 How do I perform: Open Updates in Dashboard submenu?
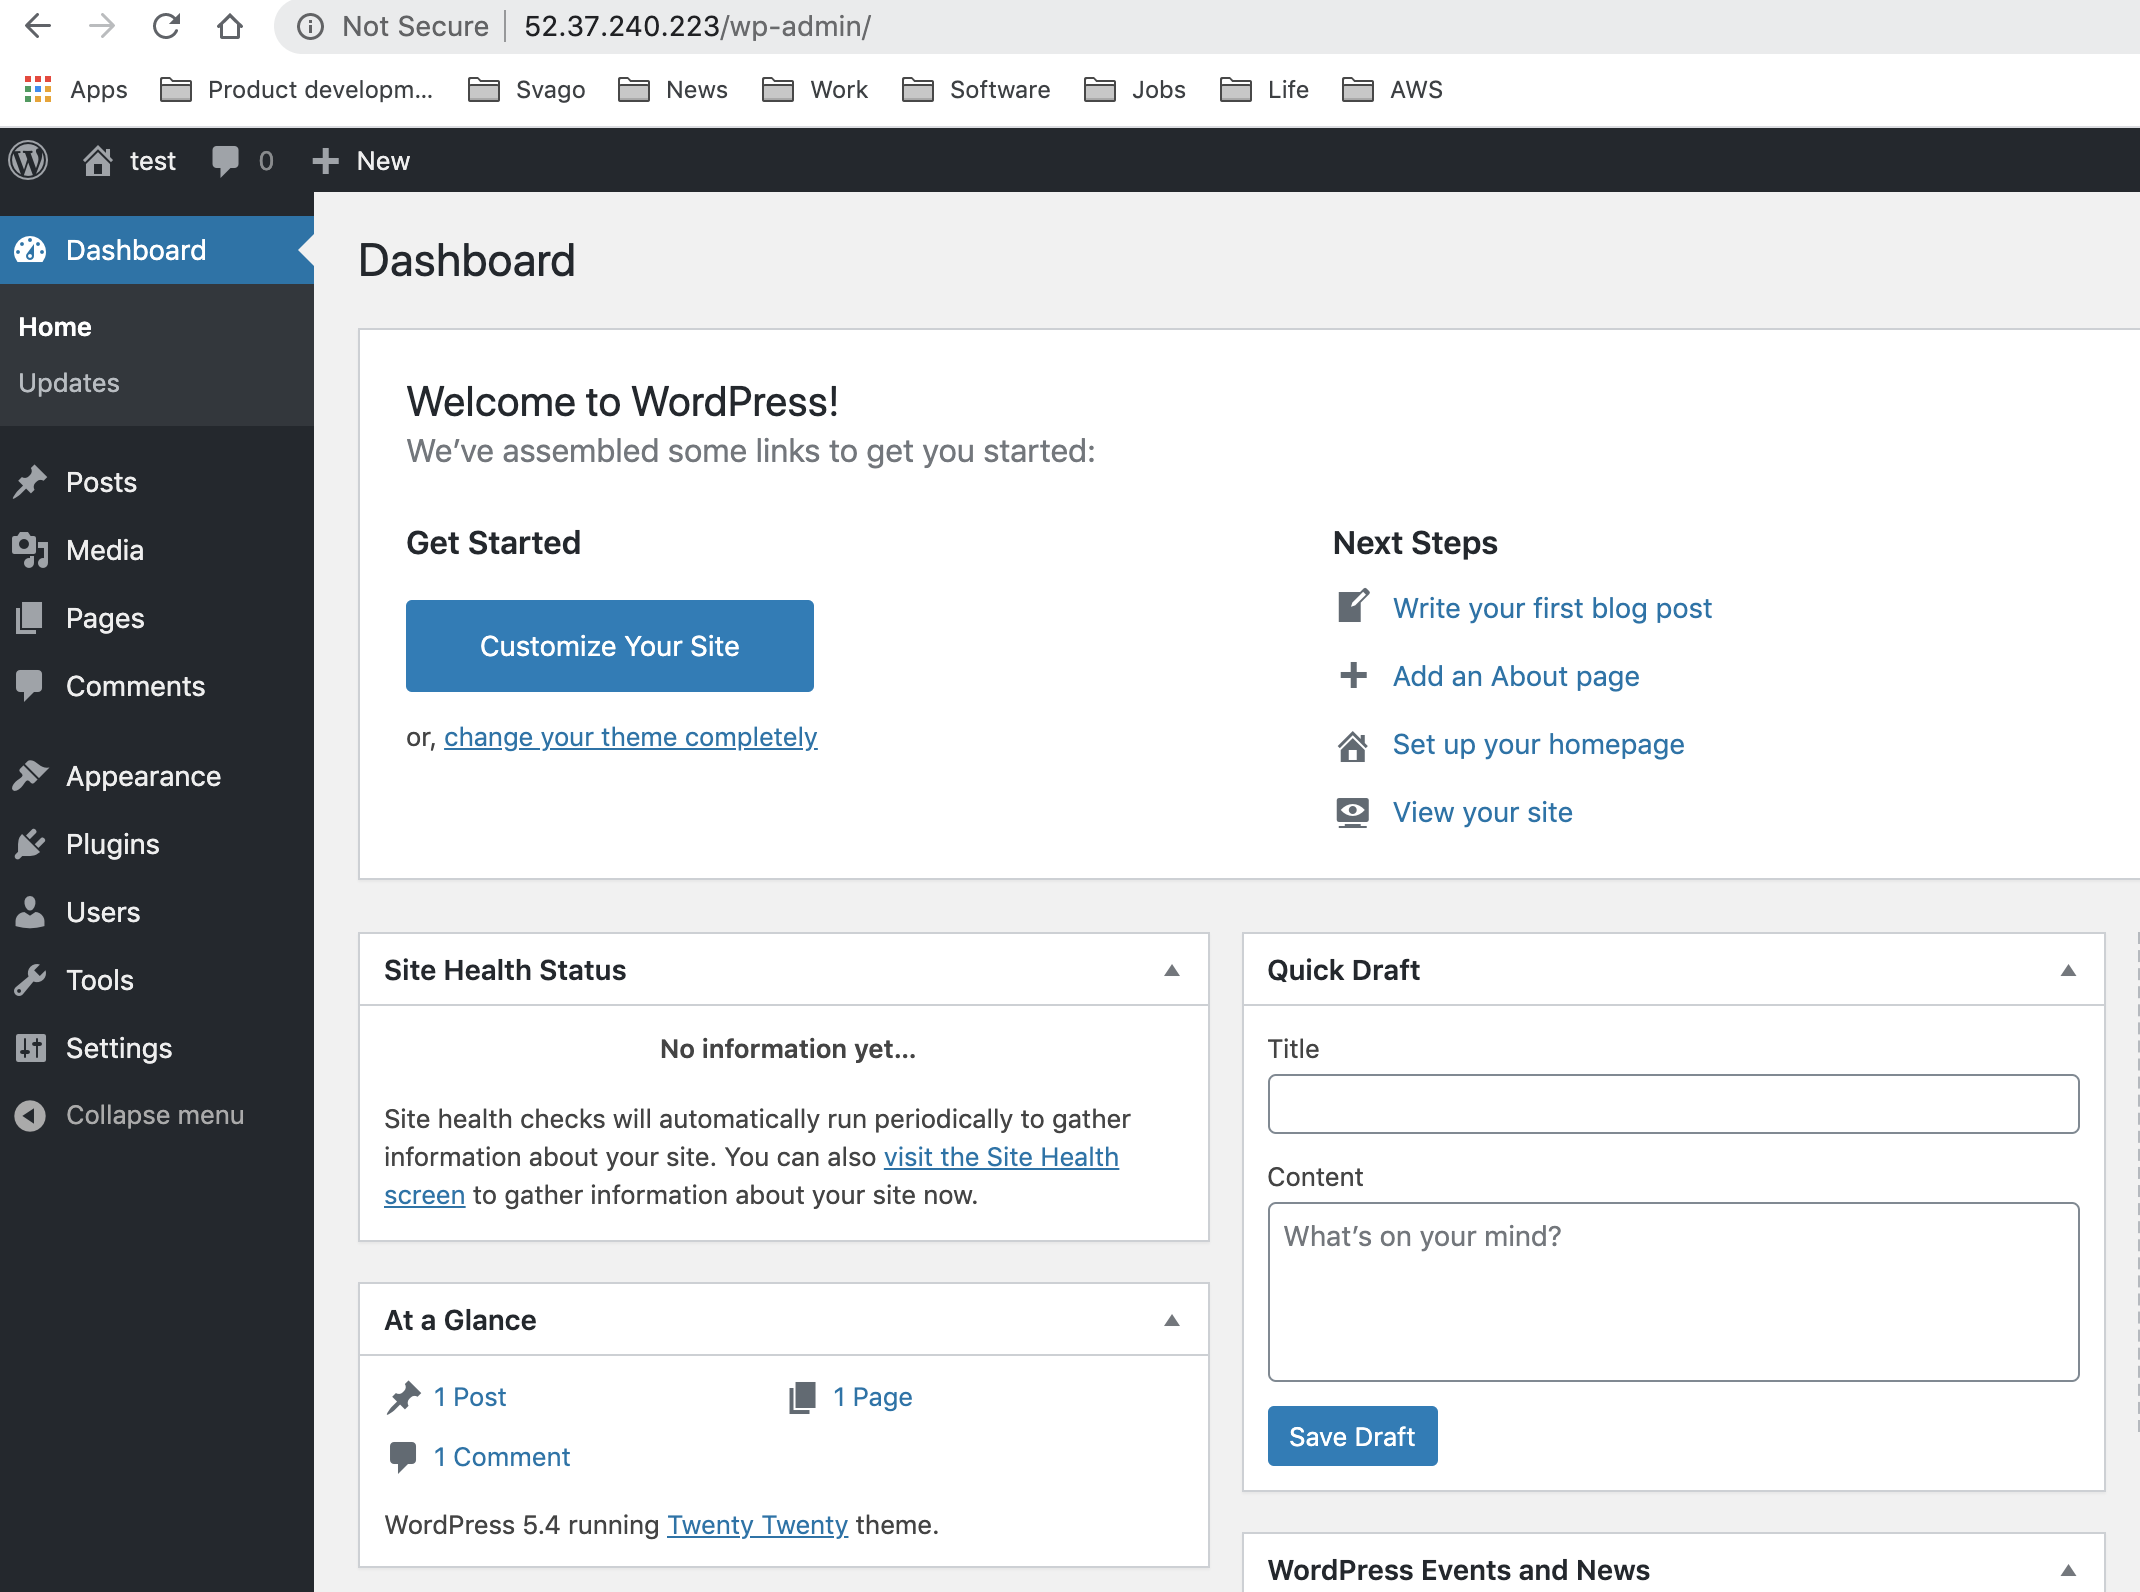[69, 383]
